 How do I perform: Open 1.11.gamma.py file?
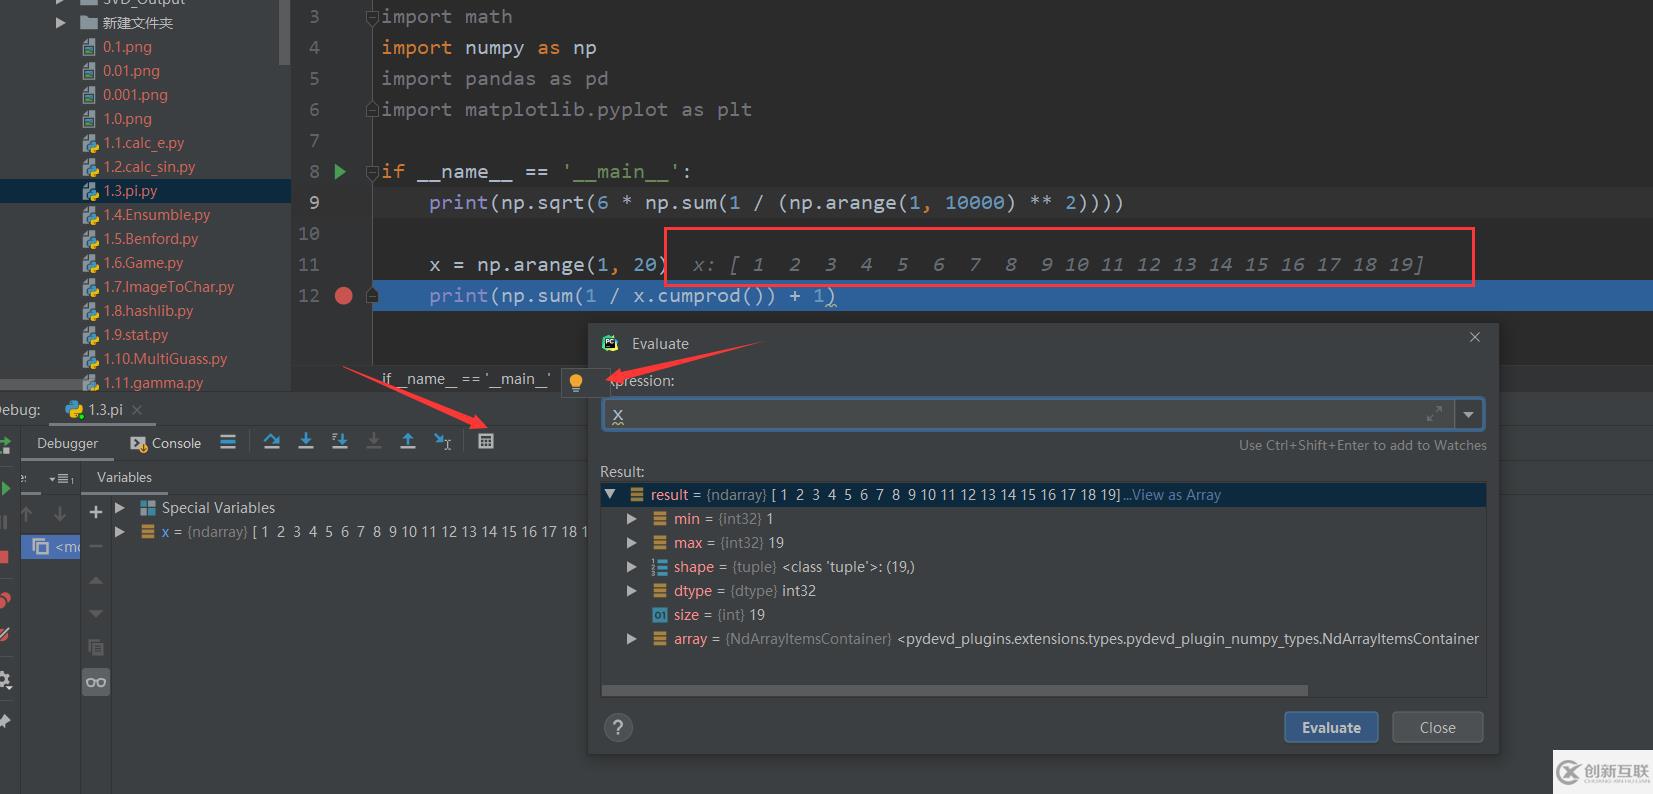click(153, 383)
